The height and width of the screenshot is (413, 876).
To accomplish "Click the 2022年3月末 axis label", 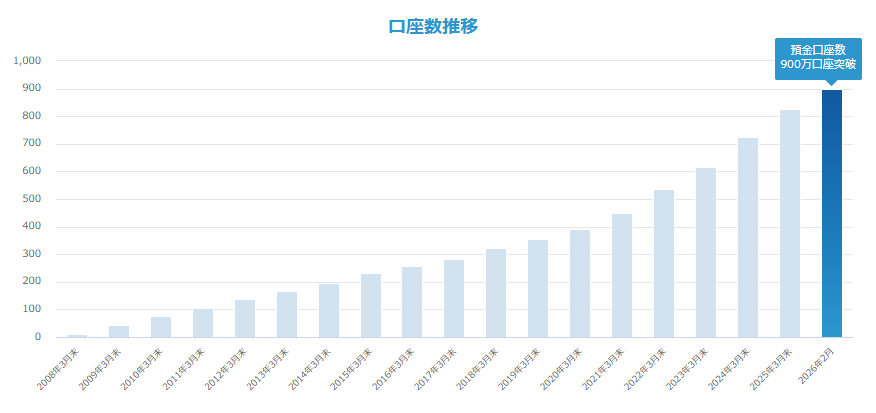I will click(x=645, y=369).
